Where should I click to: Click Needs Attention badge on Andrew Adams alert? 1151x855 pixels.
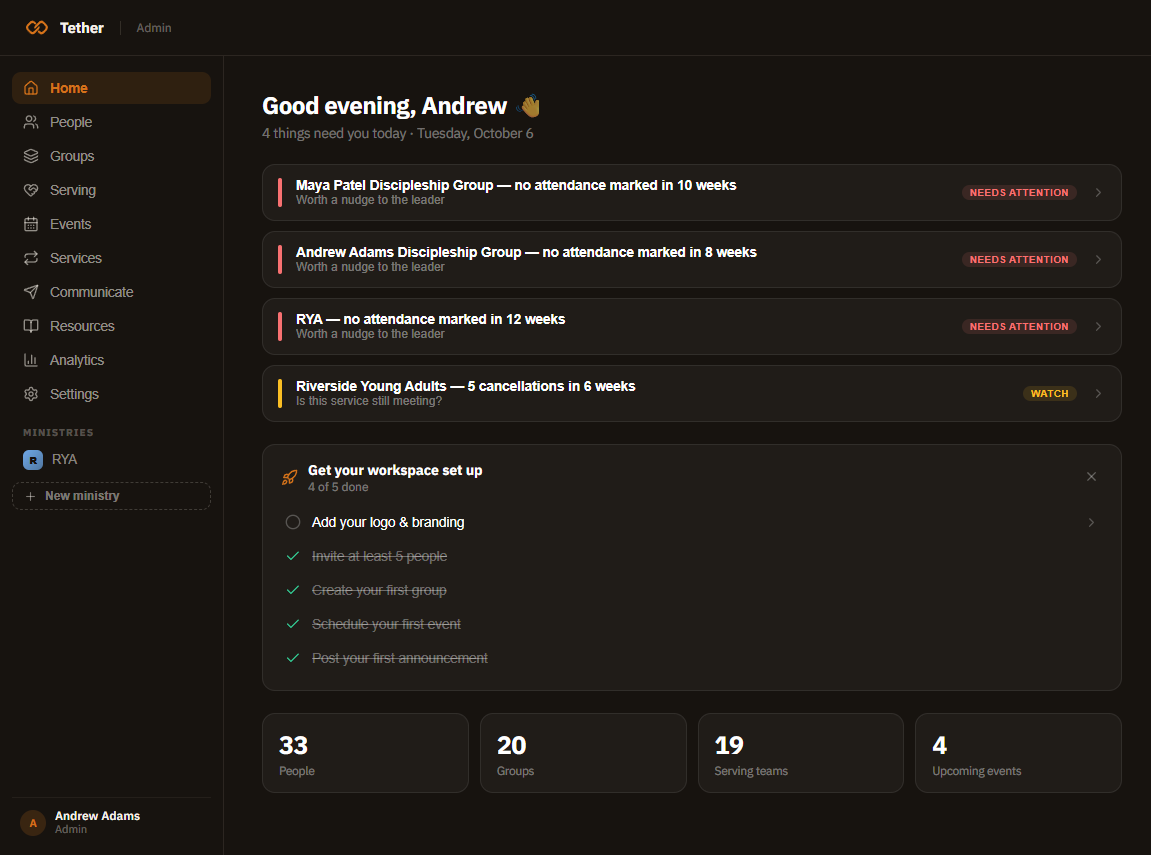1019,259
